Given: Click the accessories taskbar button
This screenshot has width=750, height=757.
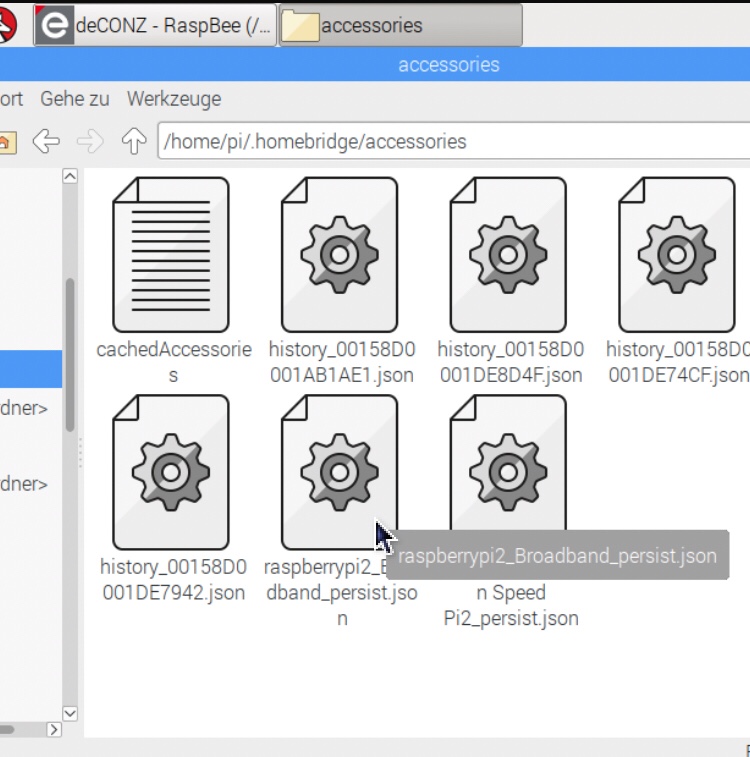Looking at the screenshot, I should click(400, 26).
